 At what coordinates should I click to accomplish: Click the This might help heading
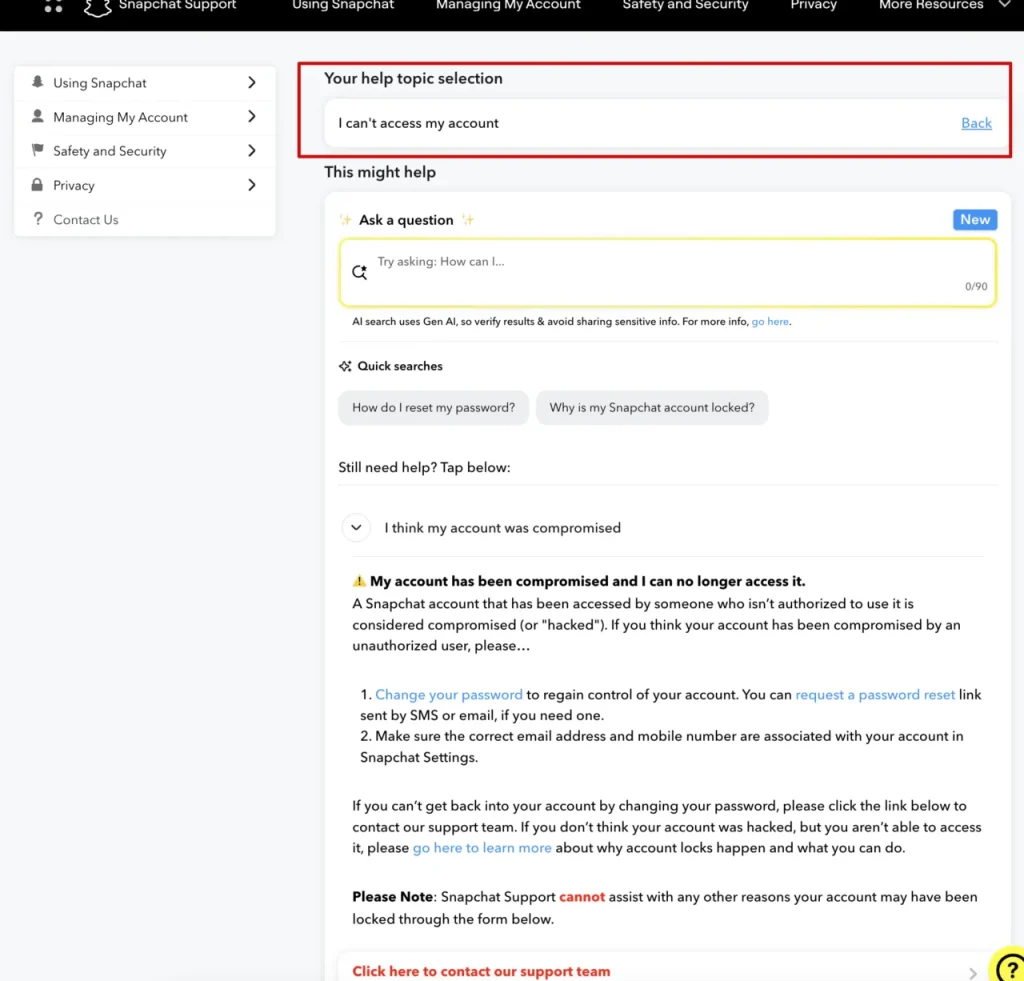[x=380, y=172]
